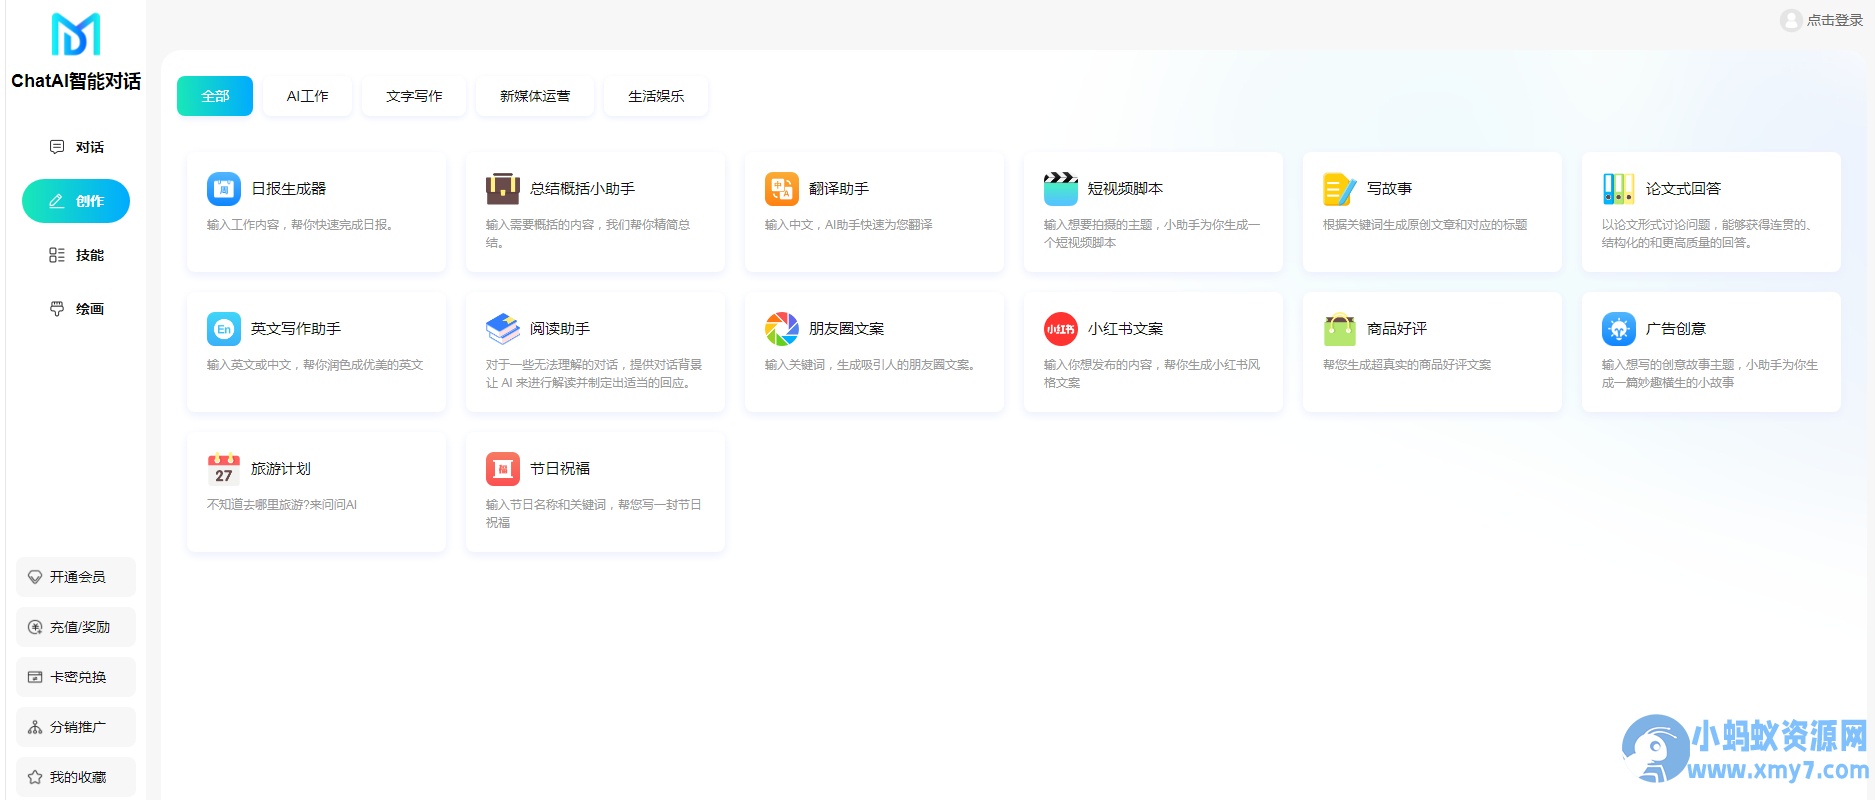The height and width of the screenshot is (800, 1875).
Task: Select the 写故事 notepad icon
Action: [x=1339, y=188]
